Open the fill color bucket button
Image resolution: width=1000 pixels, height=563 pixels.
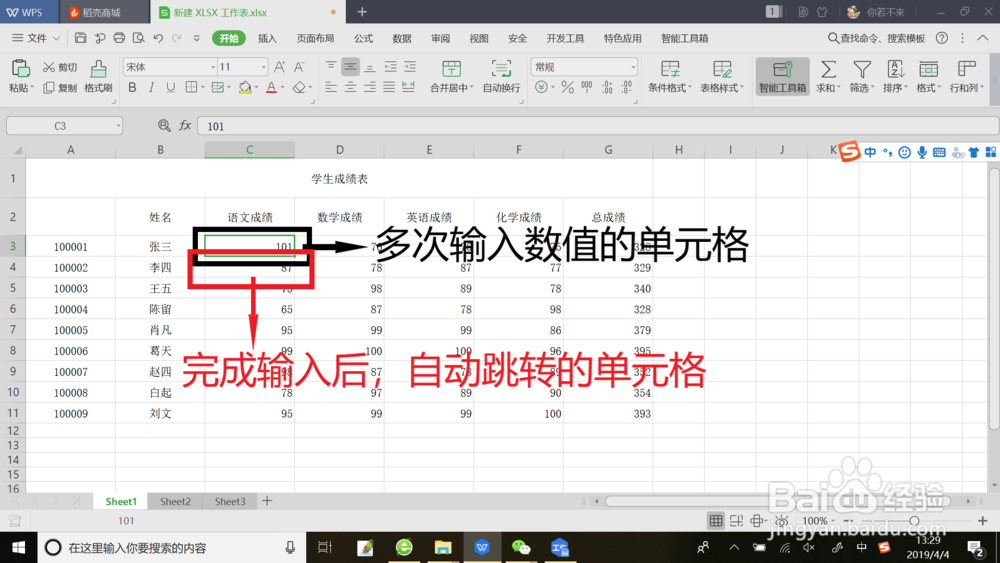coord(245,87)
